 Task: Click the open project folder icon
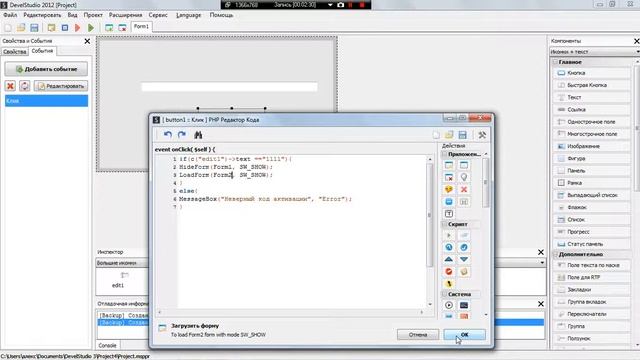click(21, 28)
